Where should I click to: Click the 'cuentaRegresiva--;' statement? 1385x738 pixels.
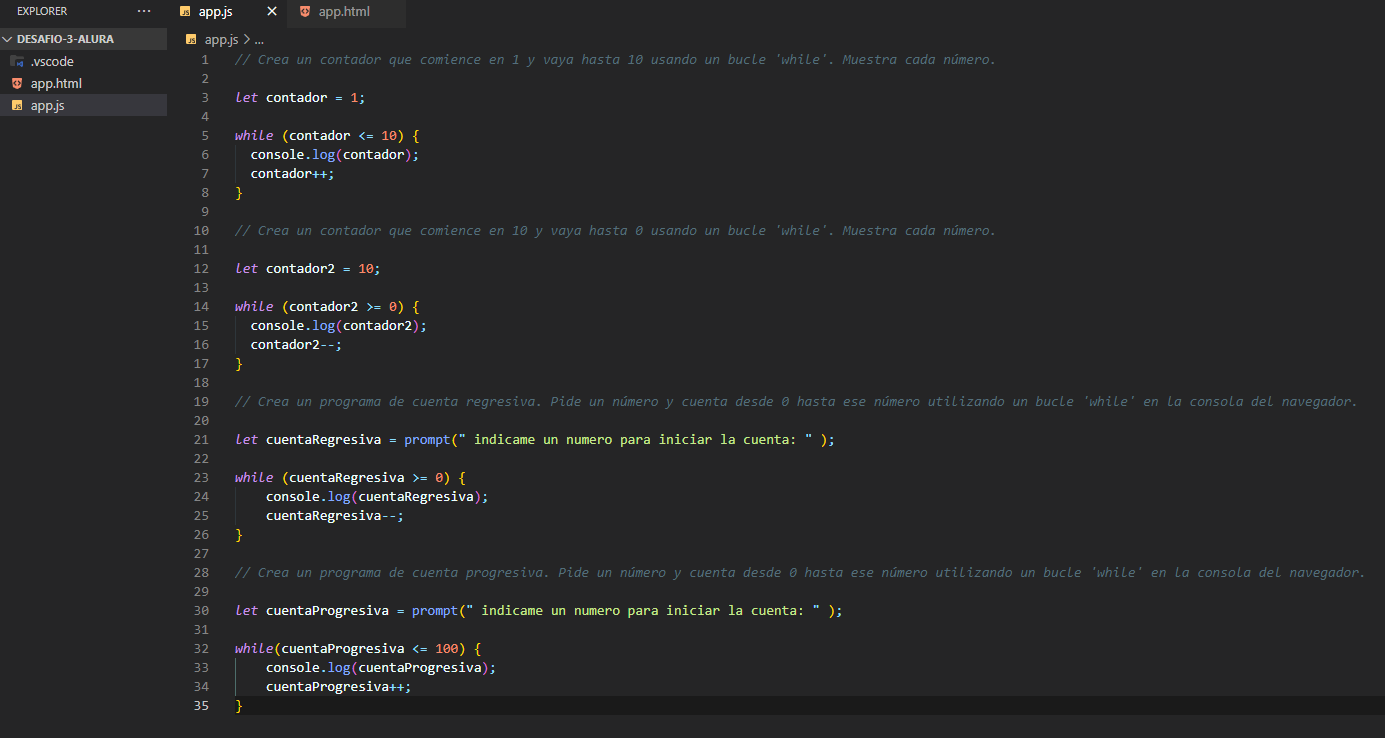[335, 516]
